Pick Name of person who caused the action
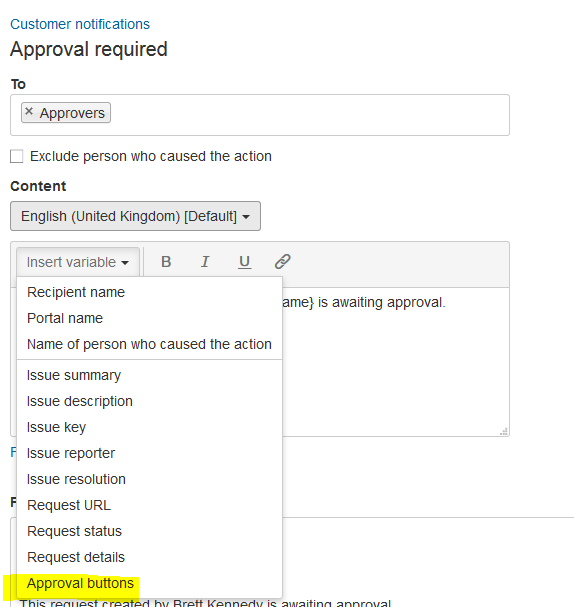 tap(149, 344)
